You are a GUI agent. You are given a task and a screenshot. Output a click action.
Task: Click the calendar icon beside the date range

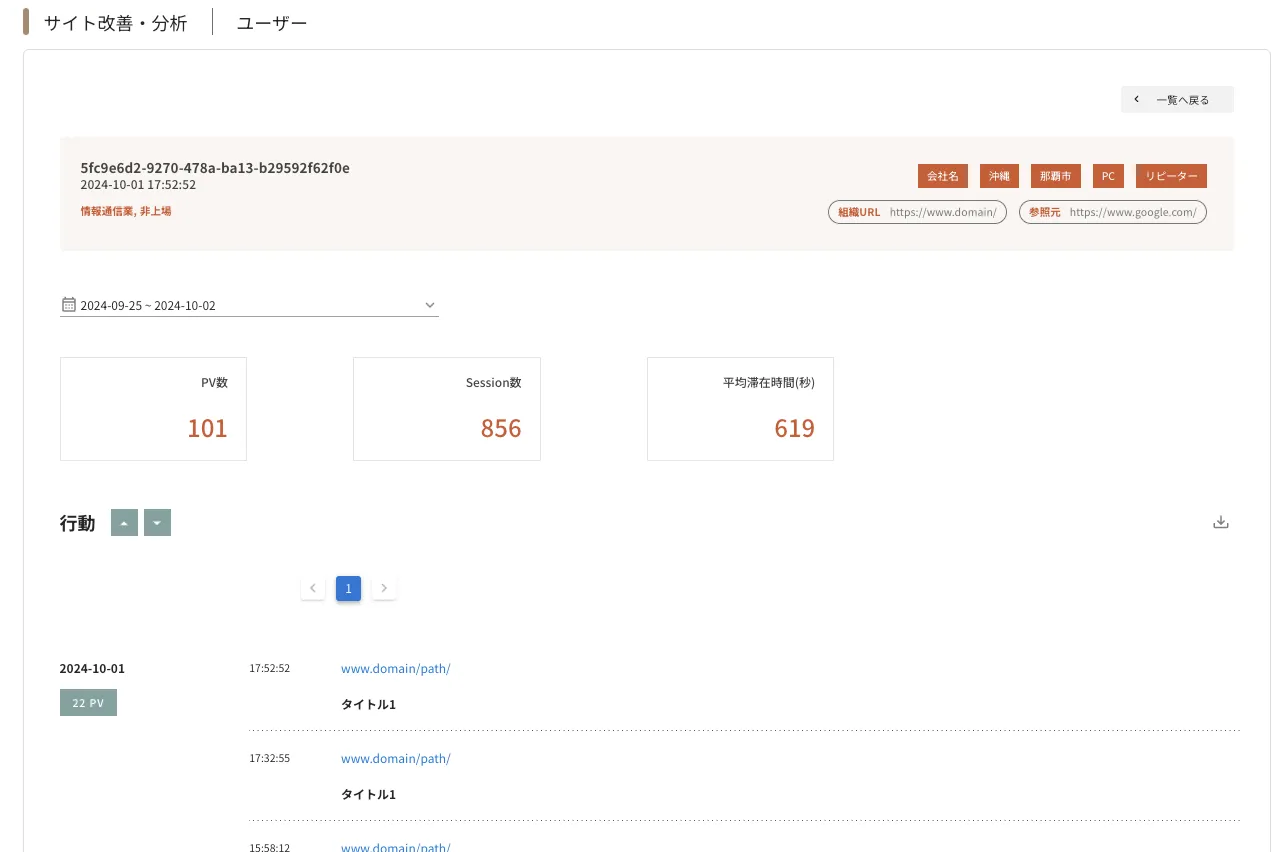coord(69,305)
